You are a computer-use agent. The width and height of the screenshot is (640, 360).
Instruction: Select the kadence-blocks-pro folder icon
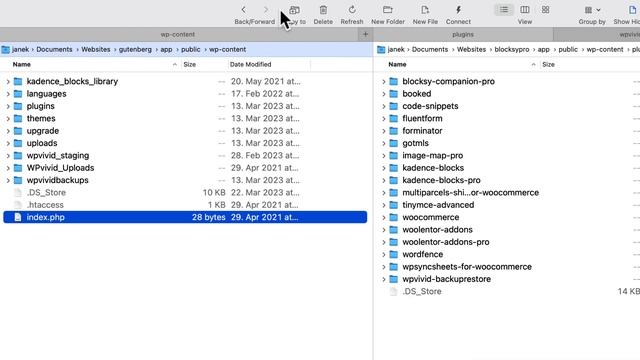[x=393, y=180]
